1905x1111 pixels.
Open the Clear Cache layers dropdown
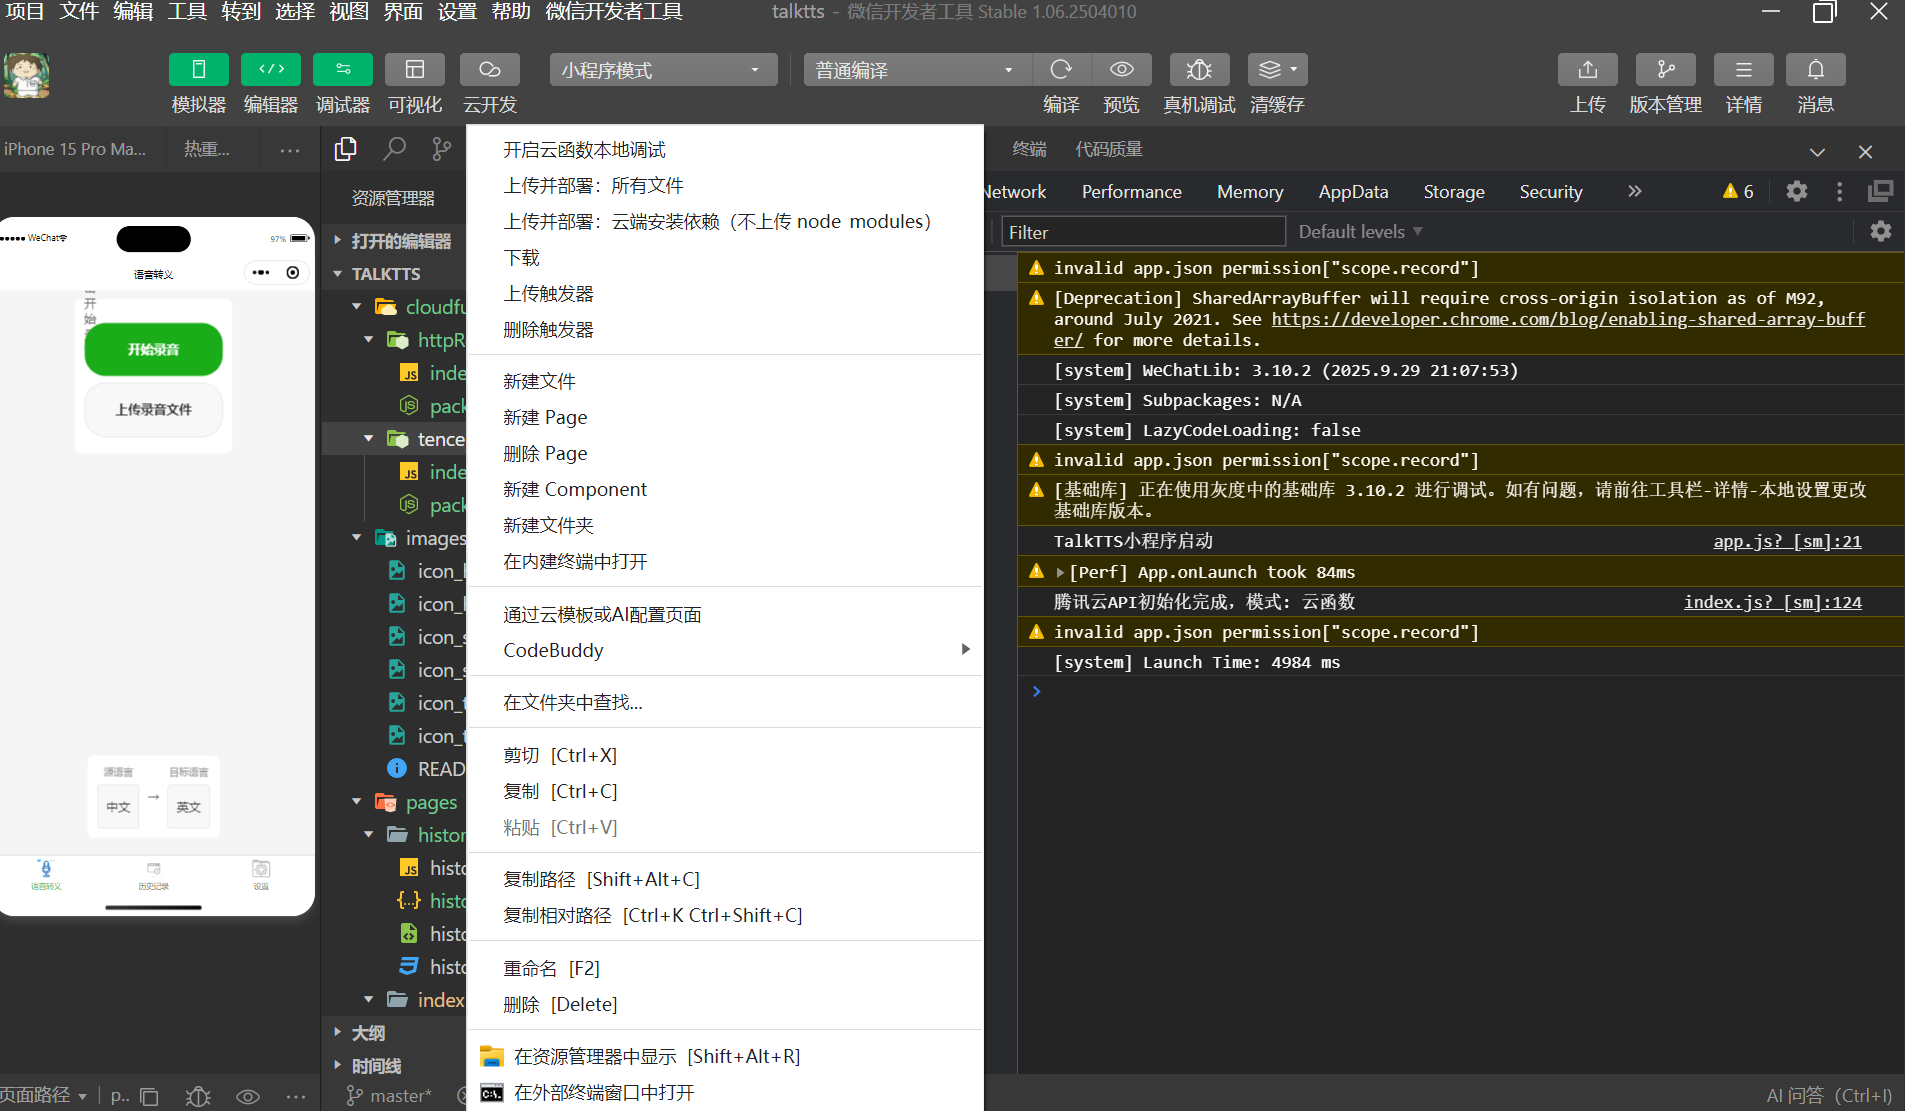[1277, 70]
